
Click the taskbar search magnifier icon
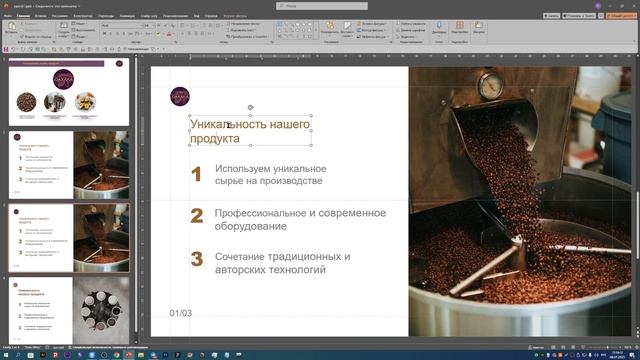click(18, 355)
